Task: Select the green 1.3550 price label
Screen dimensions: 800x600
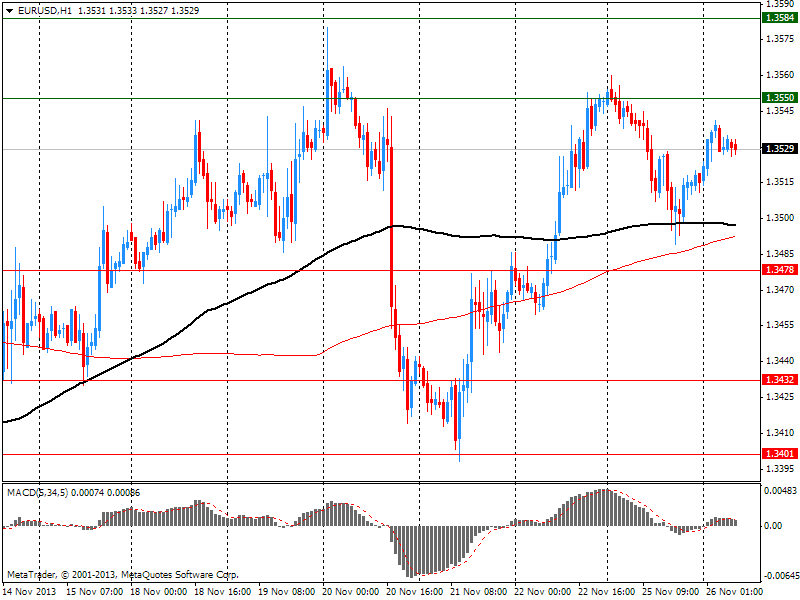Action: tap(778, 98)
